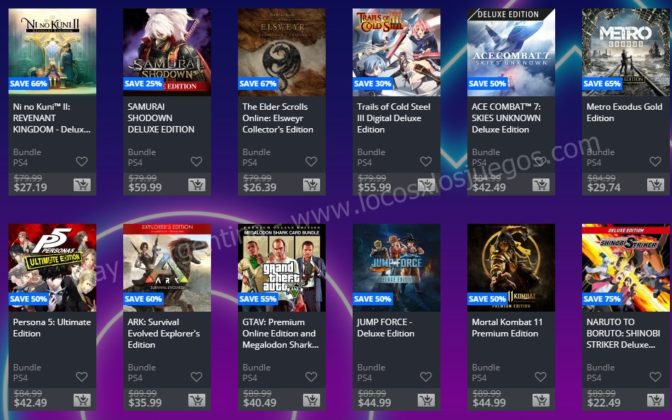Add Persona 5 Ultimate Edition to cart
The width and height of the screenshot is (672, 420).
pos(82,400)
